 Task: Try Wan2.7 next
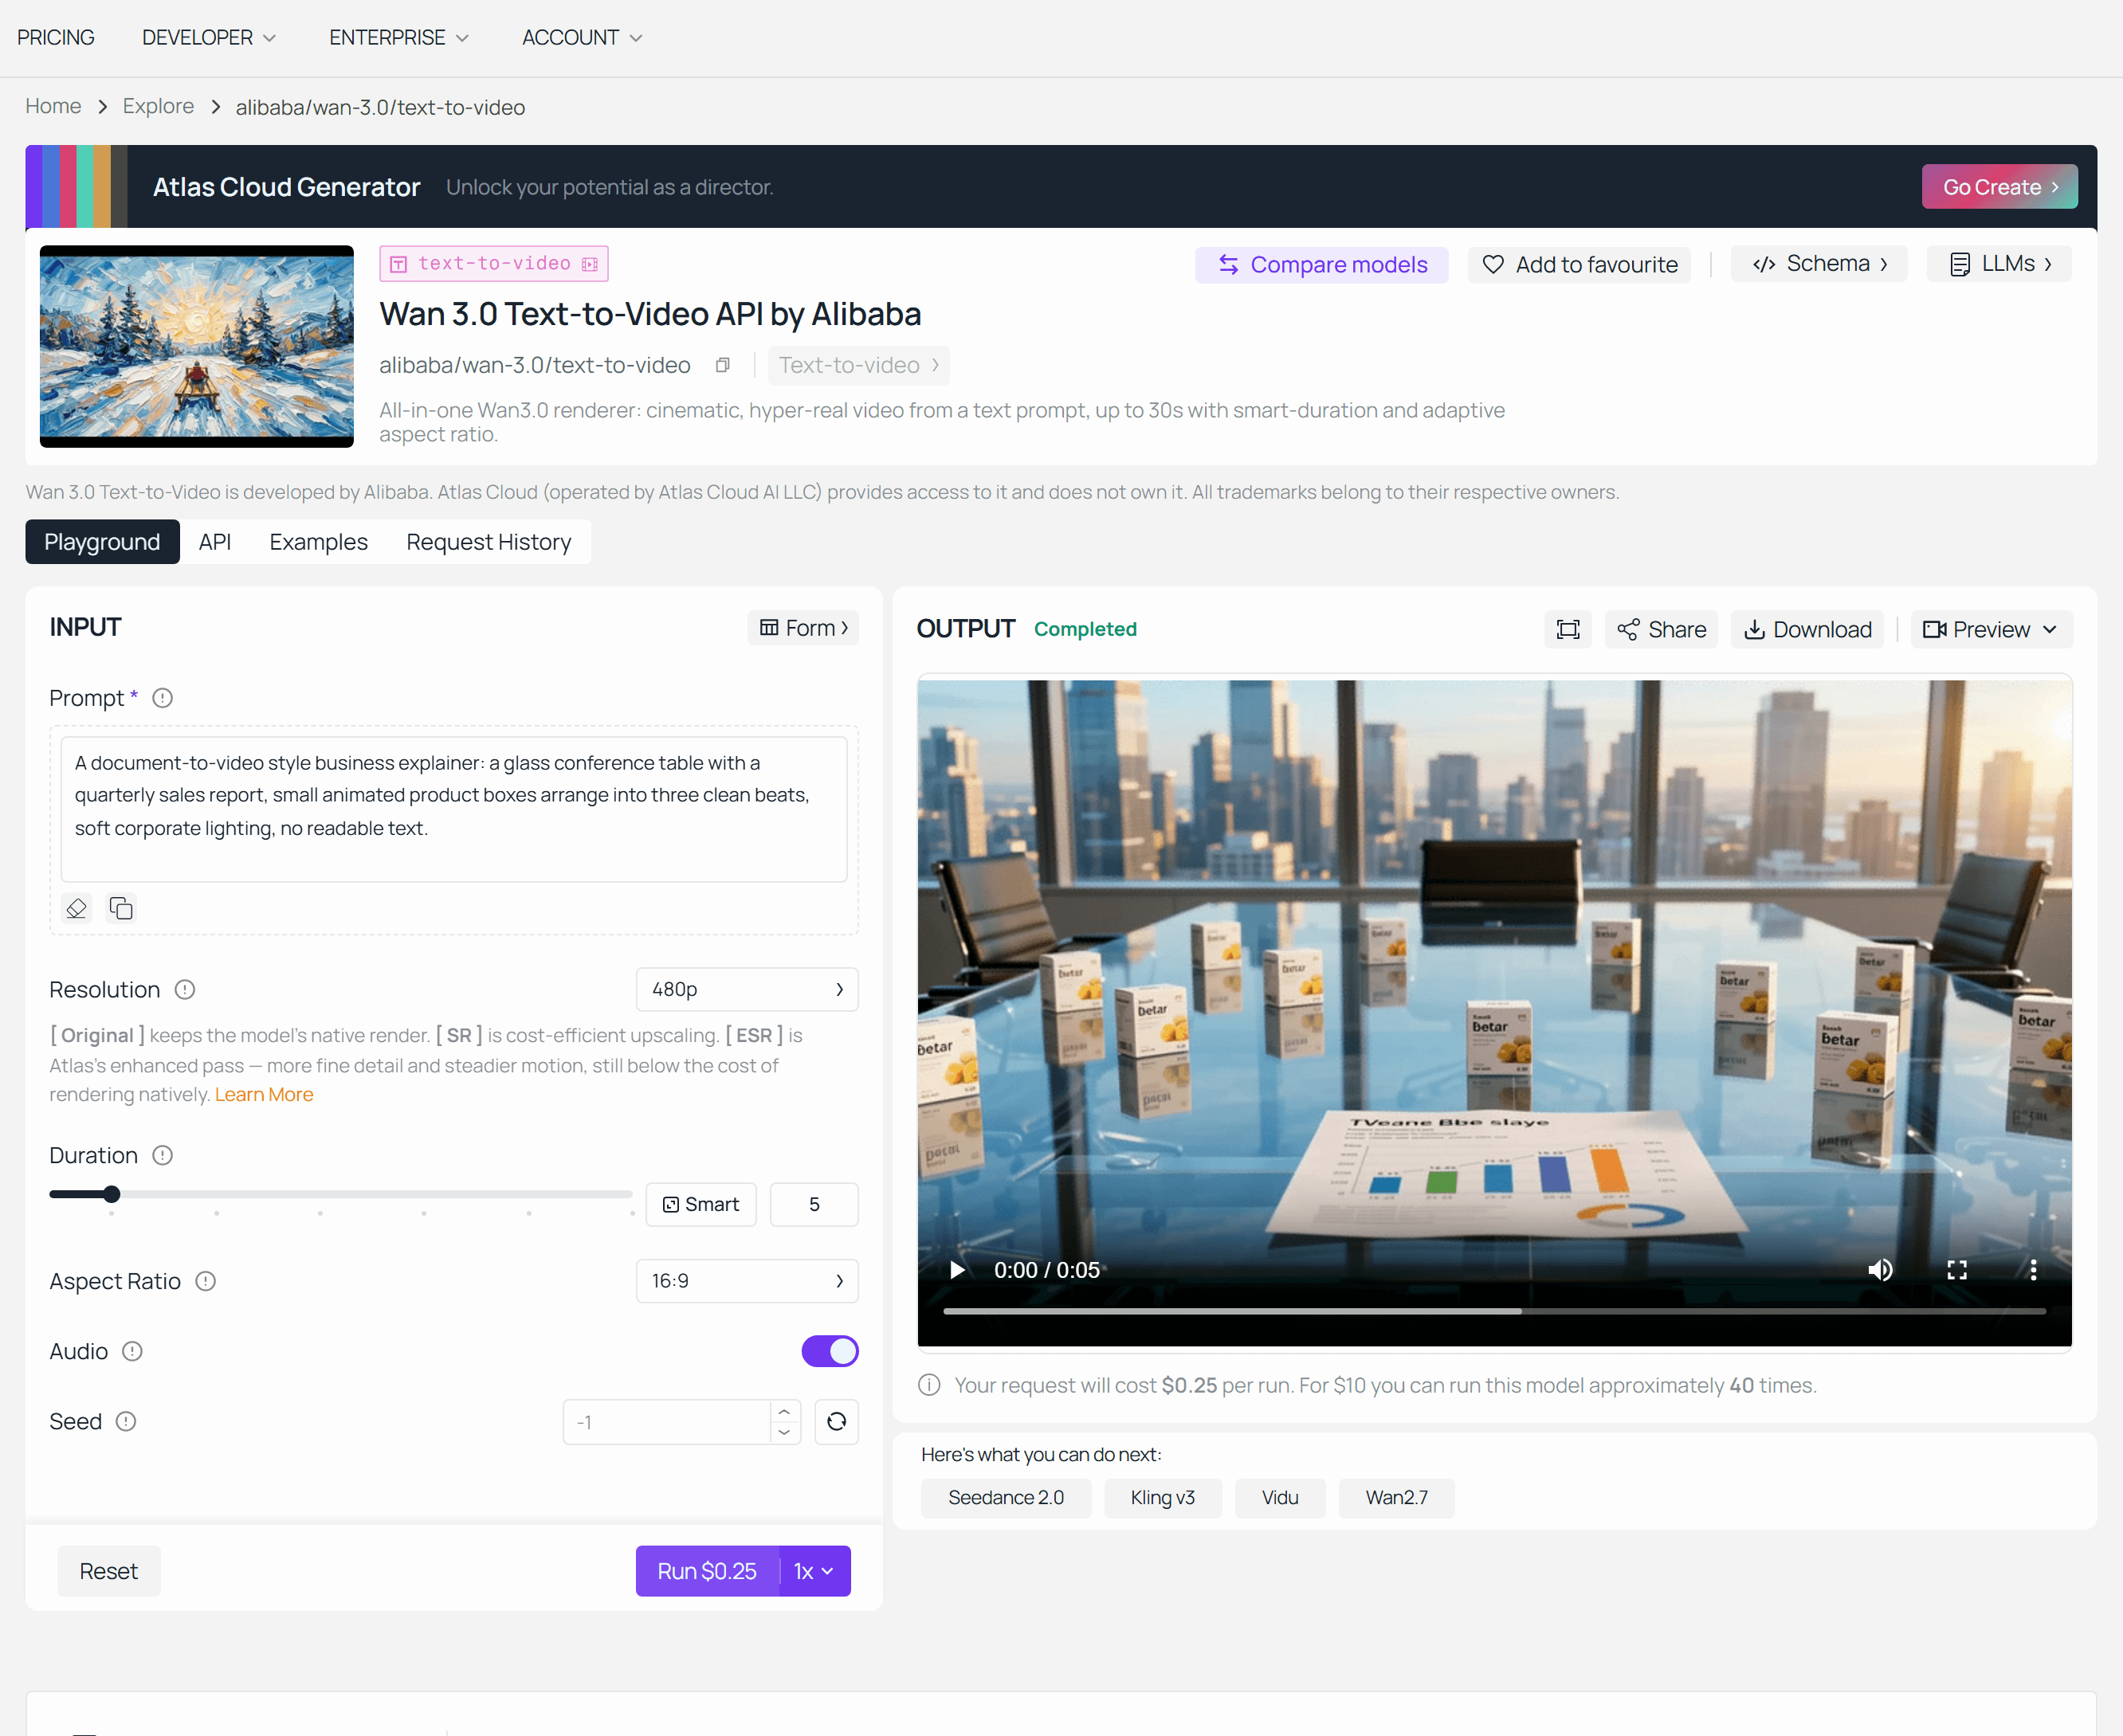point(1396,1498)
